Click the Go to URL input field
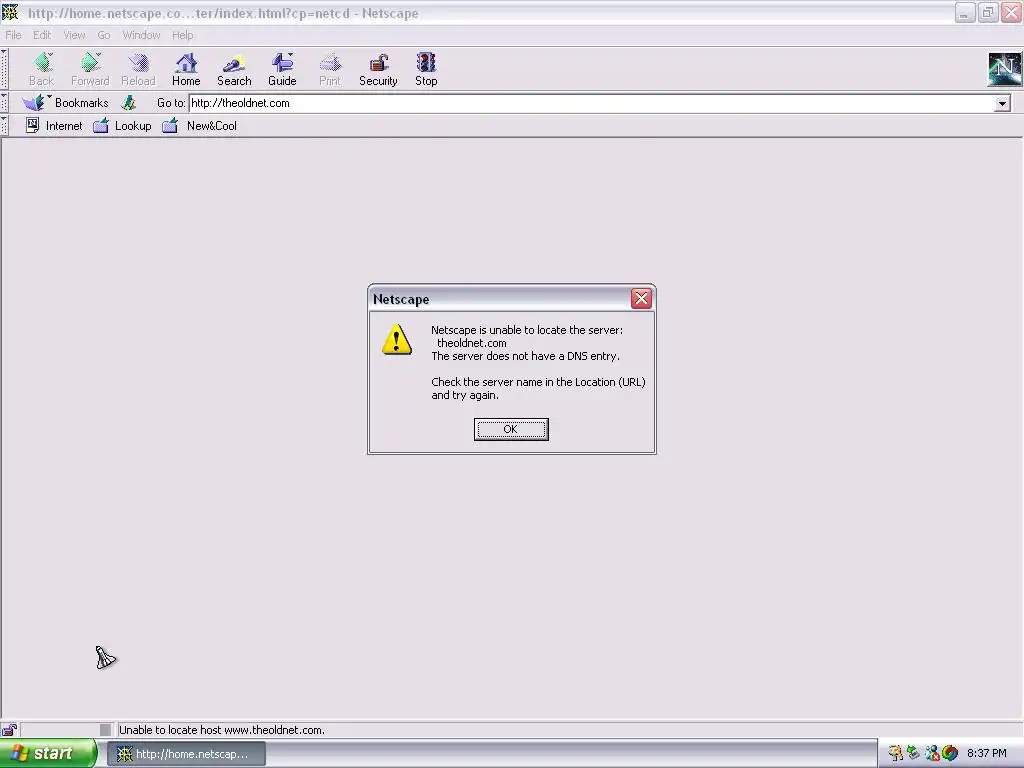Viewport: 1024px width, 768px height. click(x=592, y=103)
